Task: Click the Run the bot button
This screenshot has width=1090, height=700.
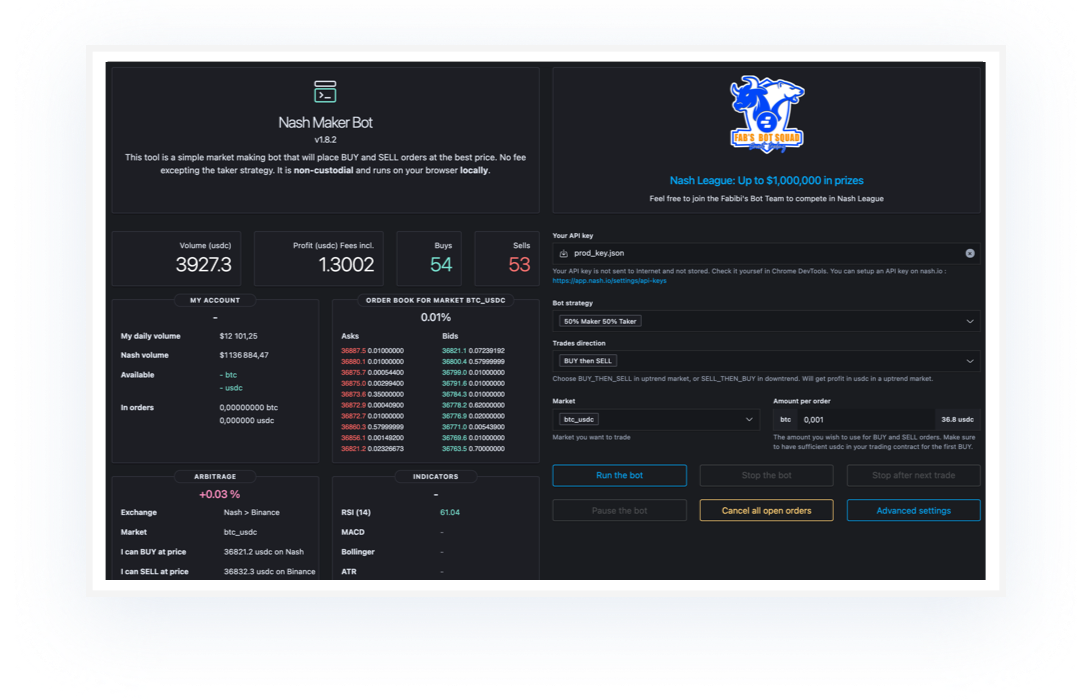Action: (x=619, y=475)
